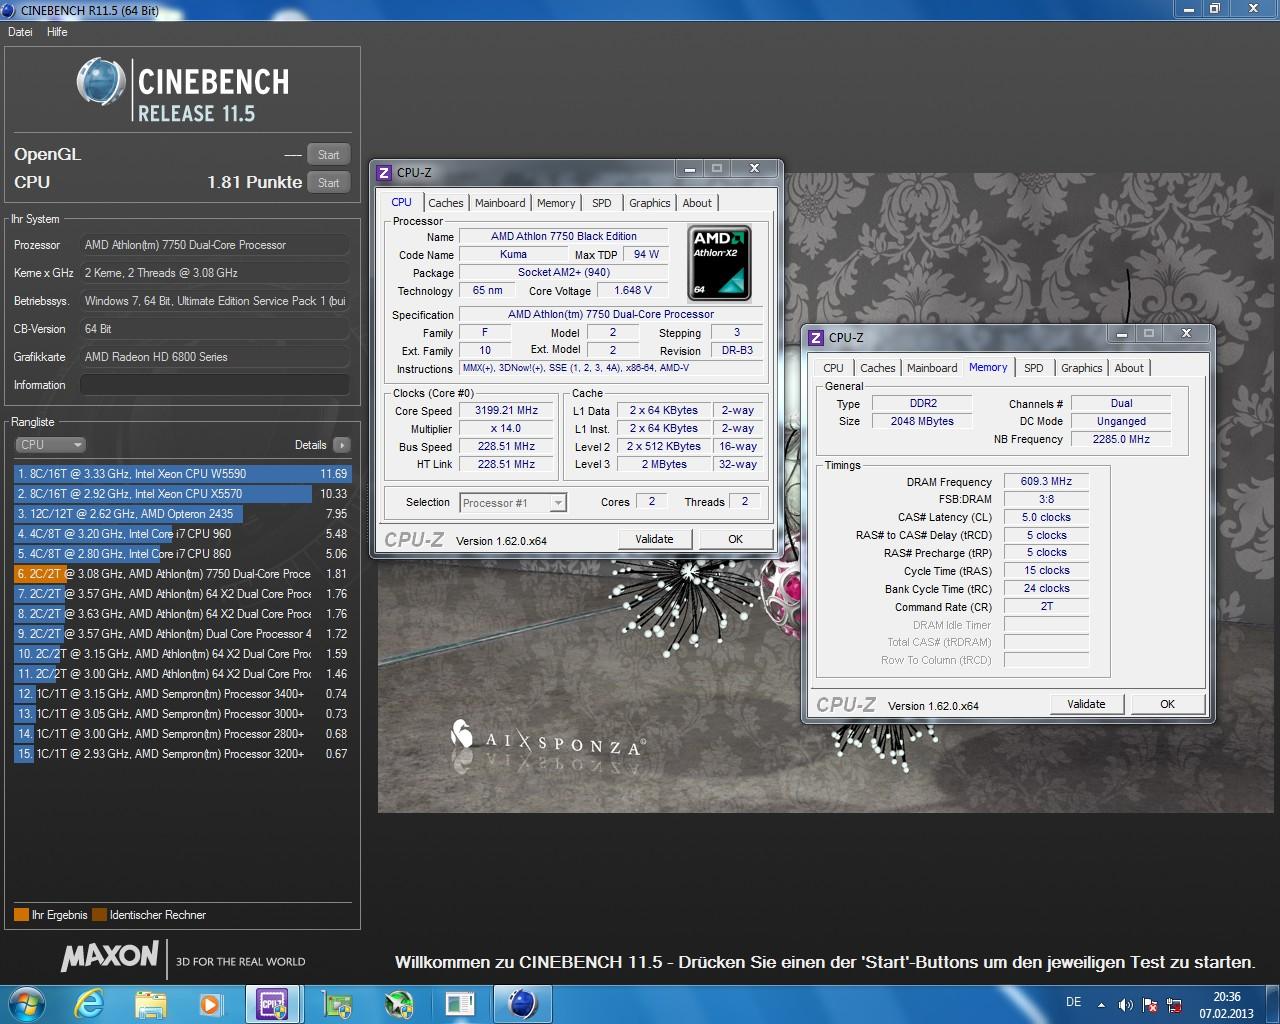Viewport: 1280px width, 1024px height.
Task: Click the volume speaker tray icon
Action: pyautogui.click(x=1125, y=1004)
